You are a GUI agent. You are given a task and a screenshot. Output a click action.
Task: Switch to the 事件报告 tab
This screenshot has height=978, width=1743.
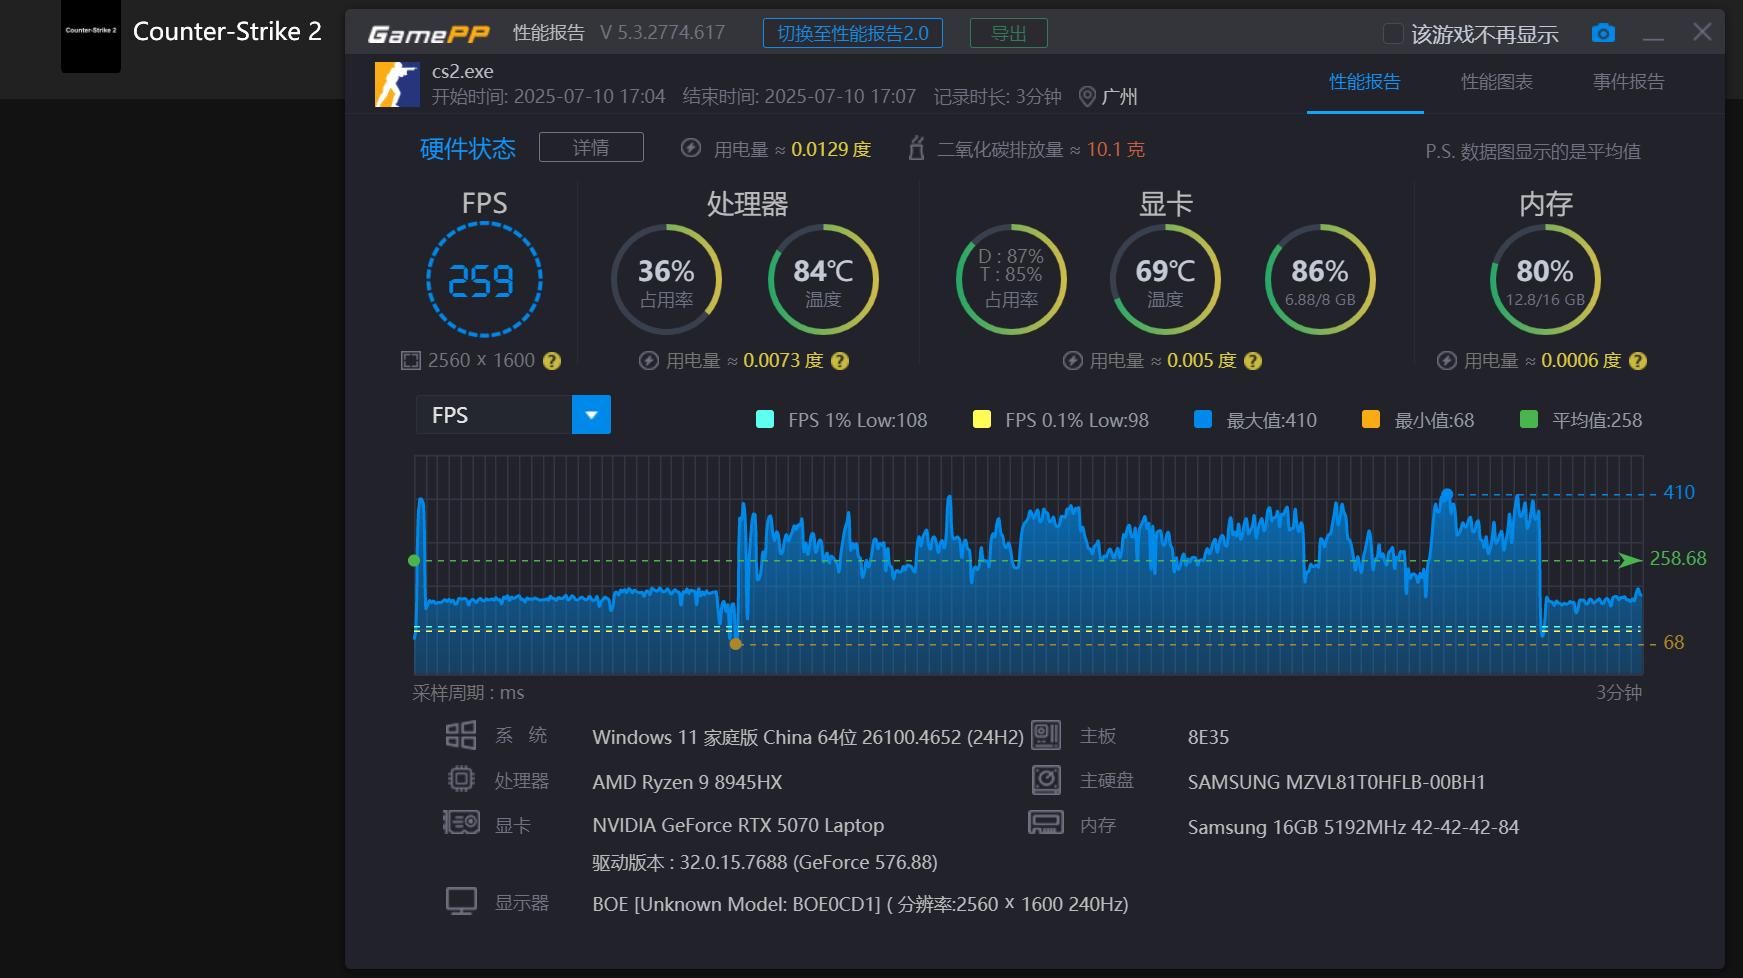pos(1627,83)
